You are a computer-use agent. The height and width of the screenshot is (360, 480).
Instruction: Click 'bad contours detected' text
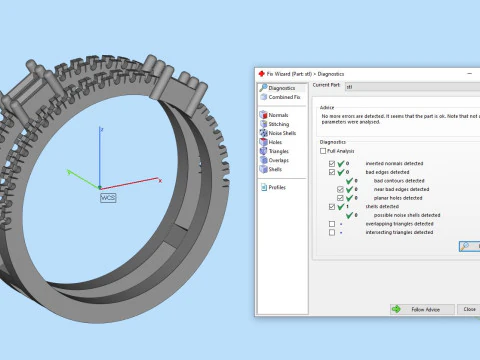399,181
